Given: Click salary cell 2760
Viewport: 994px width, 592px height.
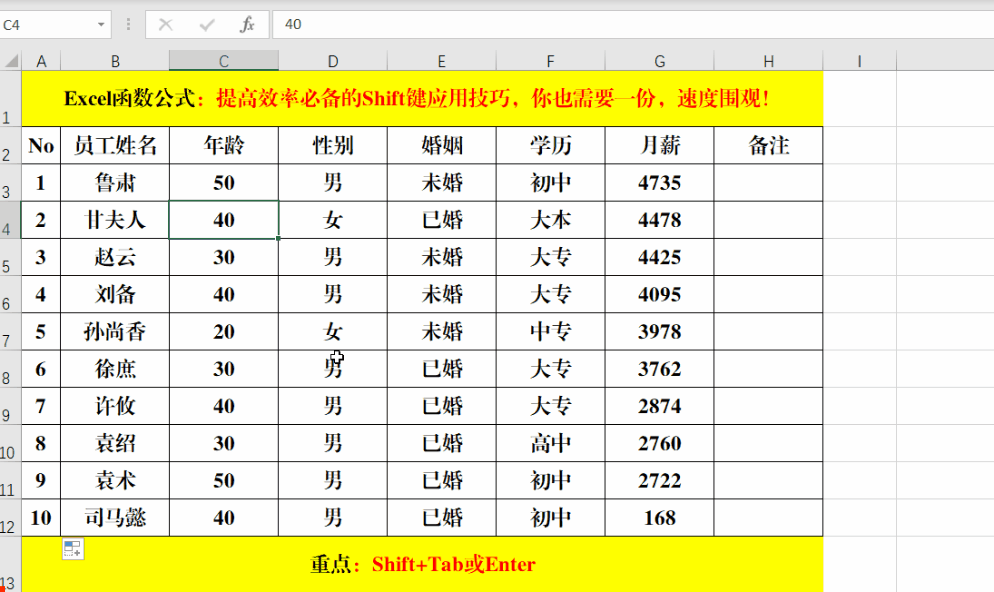Looking at the screenshot, I should (x=660, y=443).
